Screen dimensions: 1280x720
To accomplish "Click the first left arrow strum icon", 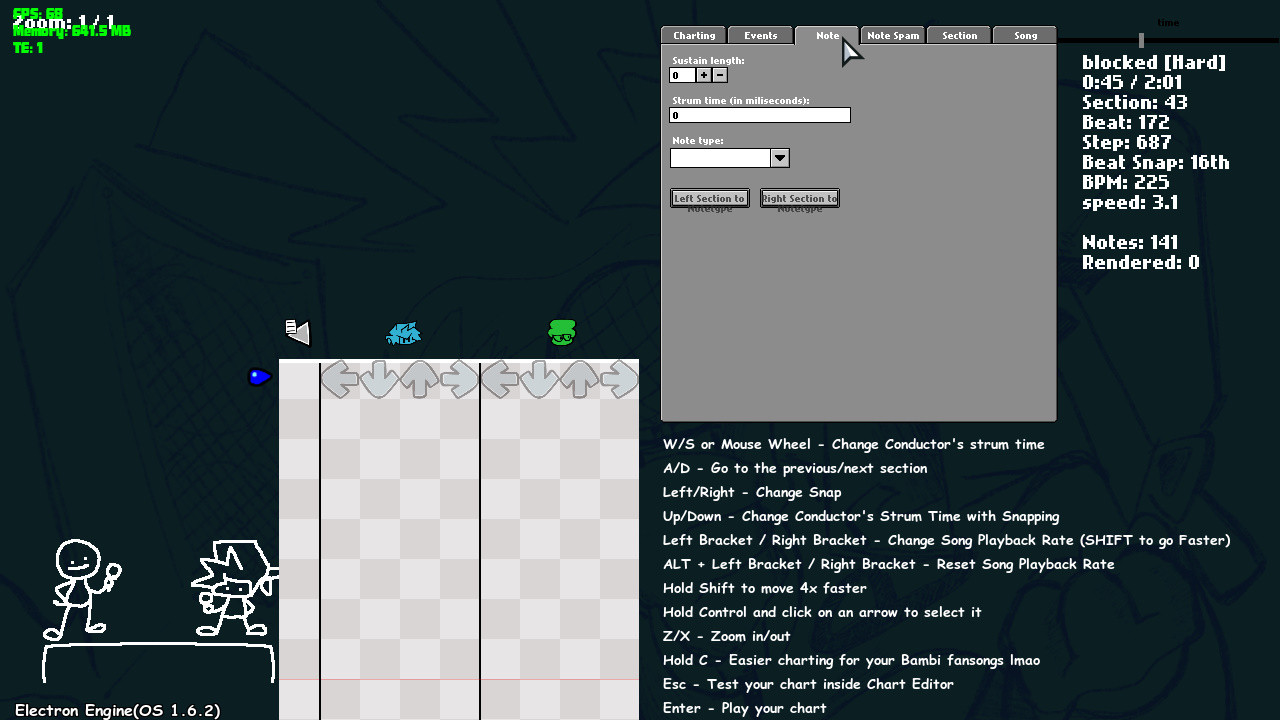I will (x=340, y=379).
